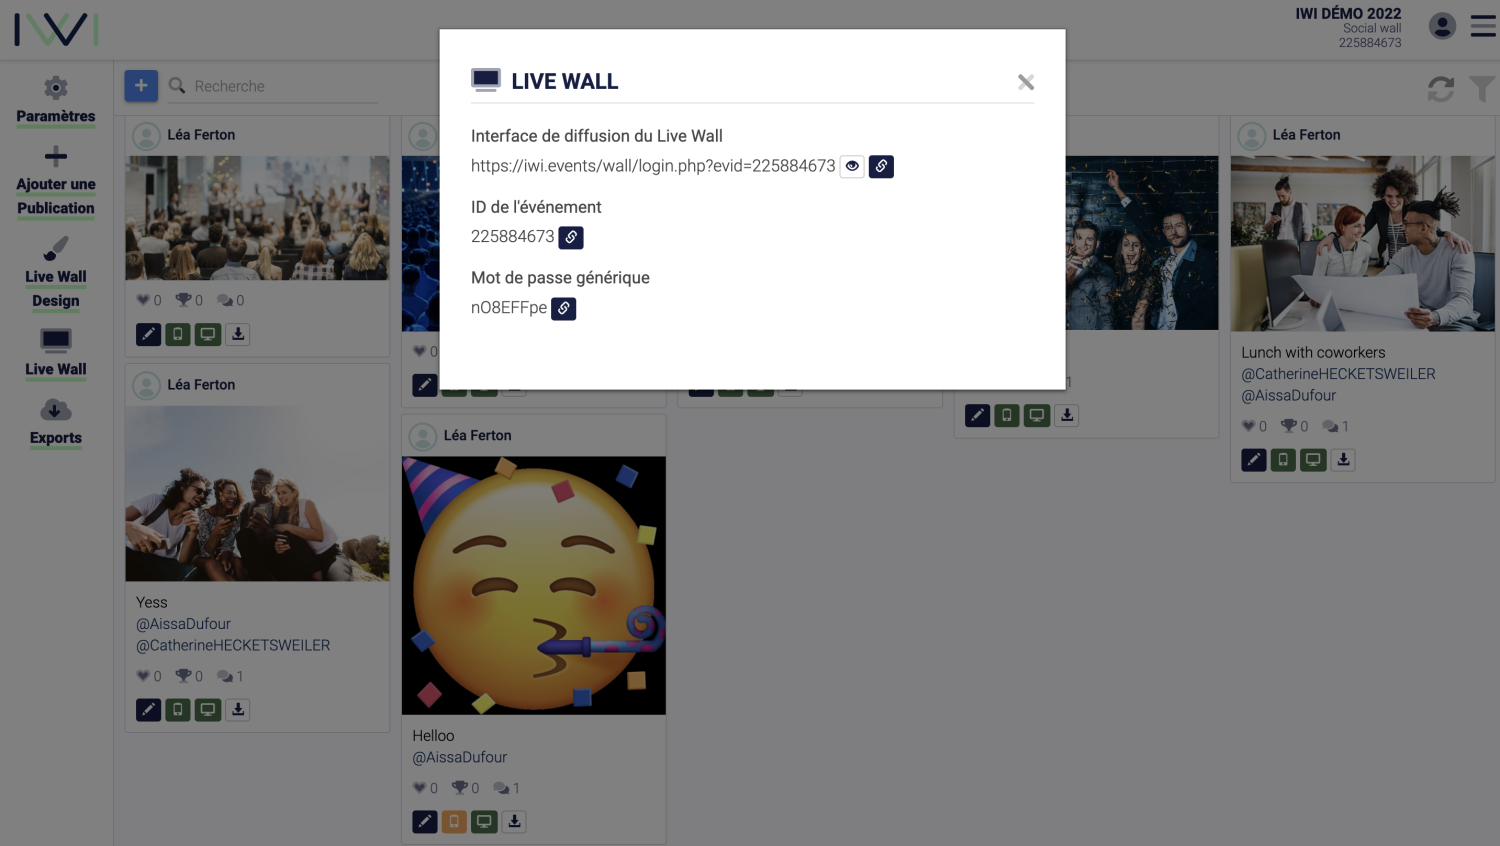Edit the Yess post with pencil icon
This screenshot has width=1500, height=846.
pyautogui.click(x=148, y=710)
